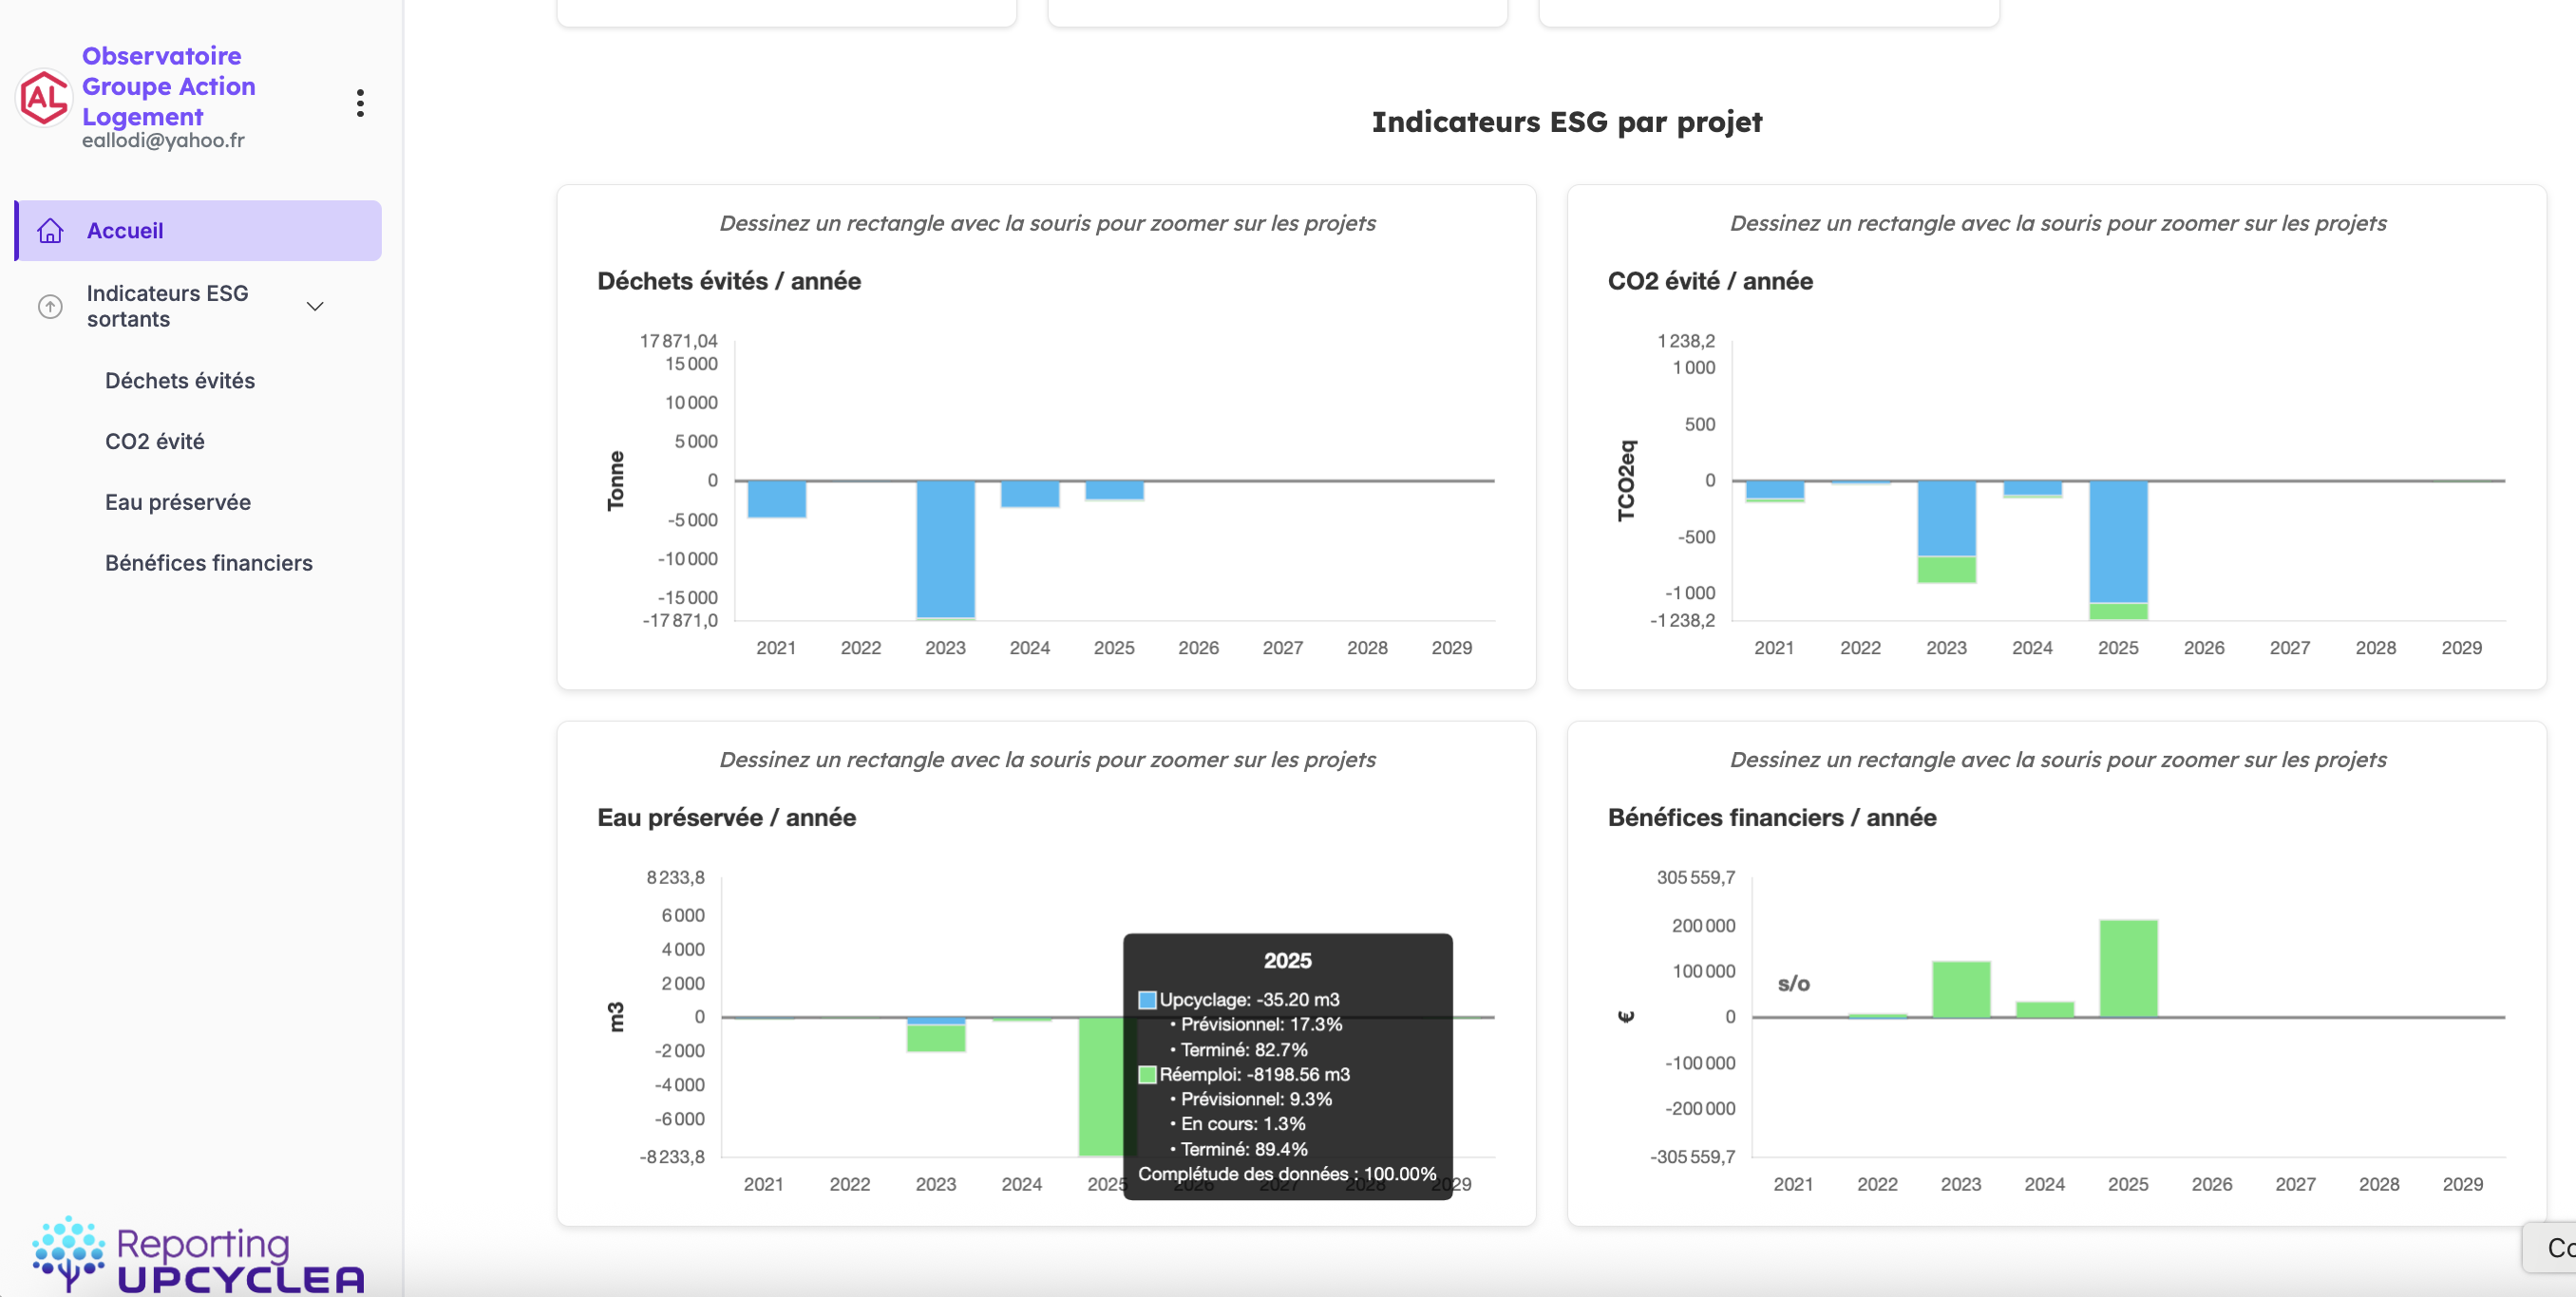
Task: Open the Accueil menu item
Action: coord(125,231)
